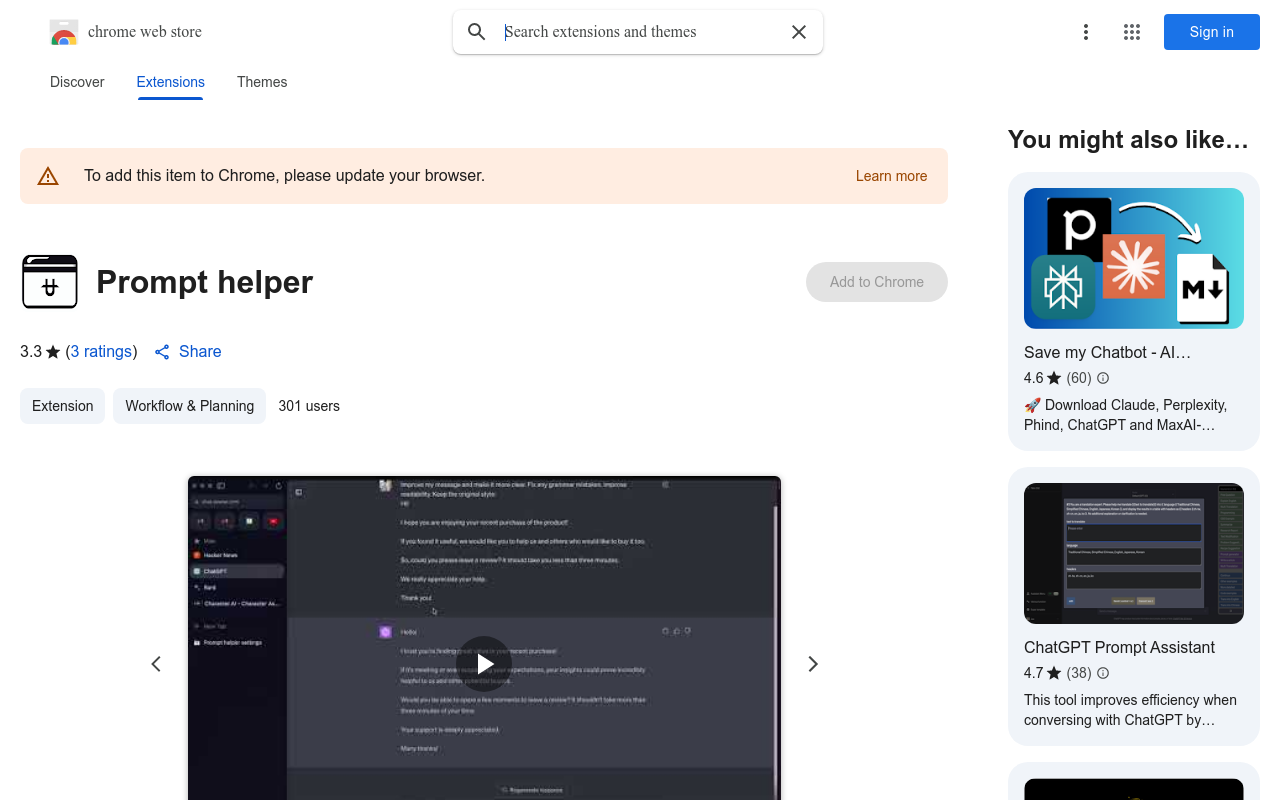Focus the Search extensions and themes field
Viewport: 1280px width, 800px height.
pyautogui.click(x=640, y=32)
